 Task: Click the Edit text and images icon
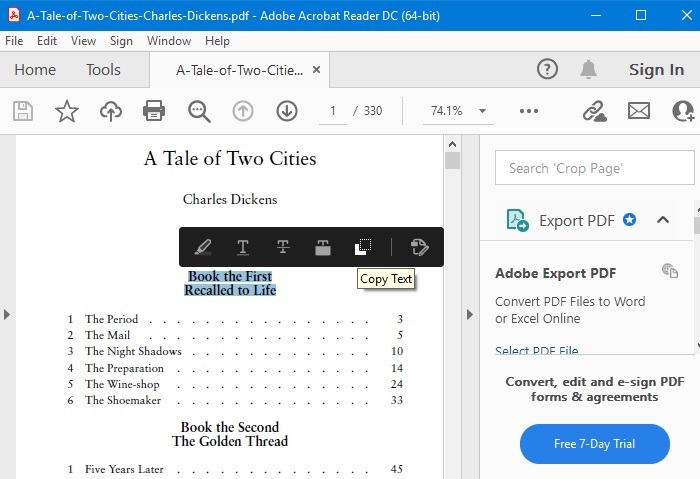pyautogui.click(x=420, y=247)
